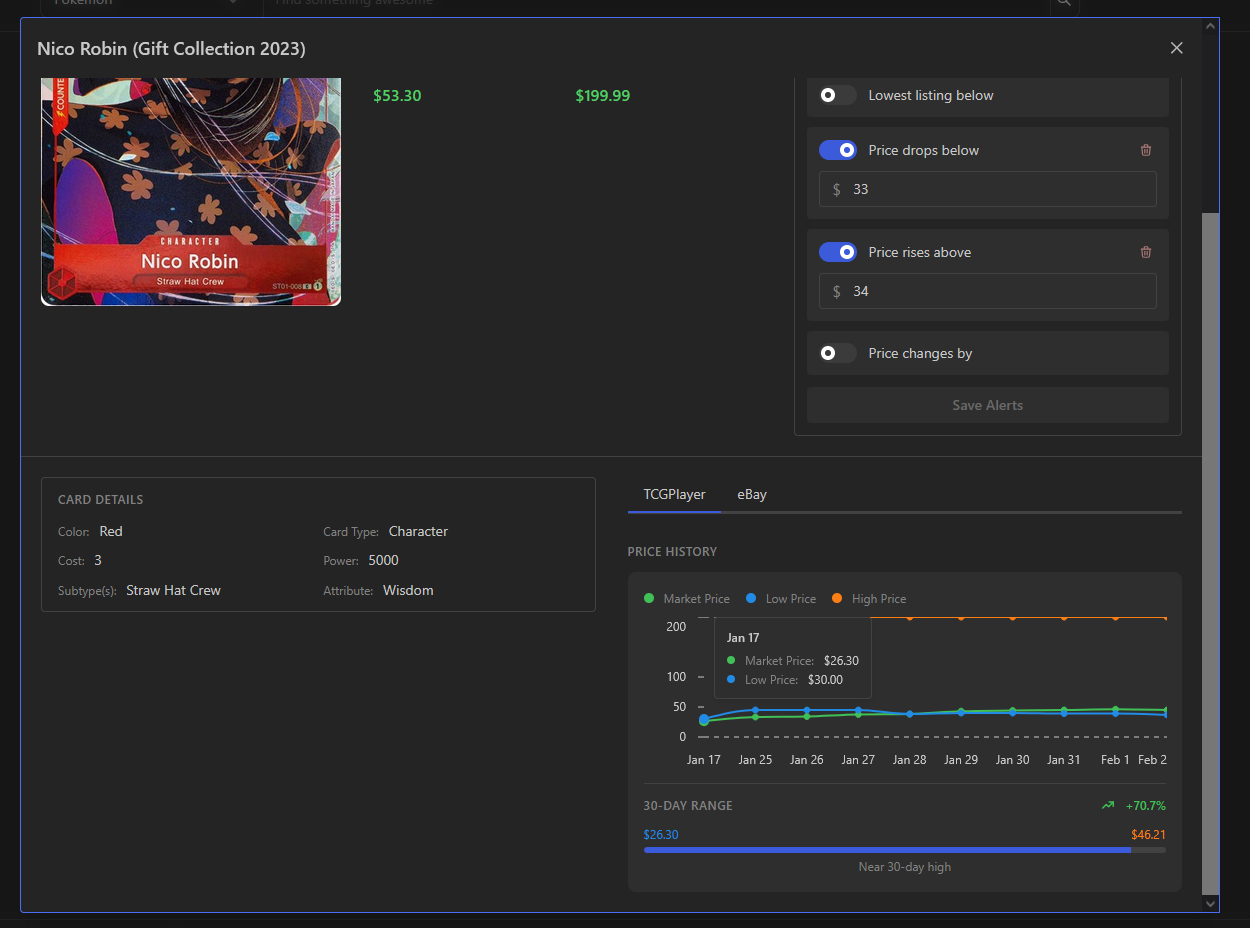Click the Wisdom attribute value
This screenshot has height=928, width=1250.
coord(408,590)
